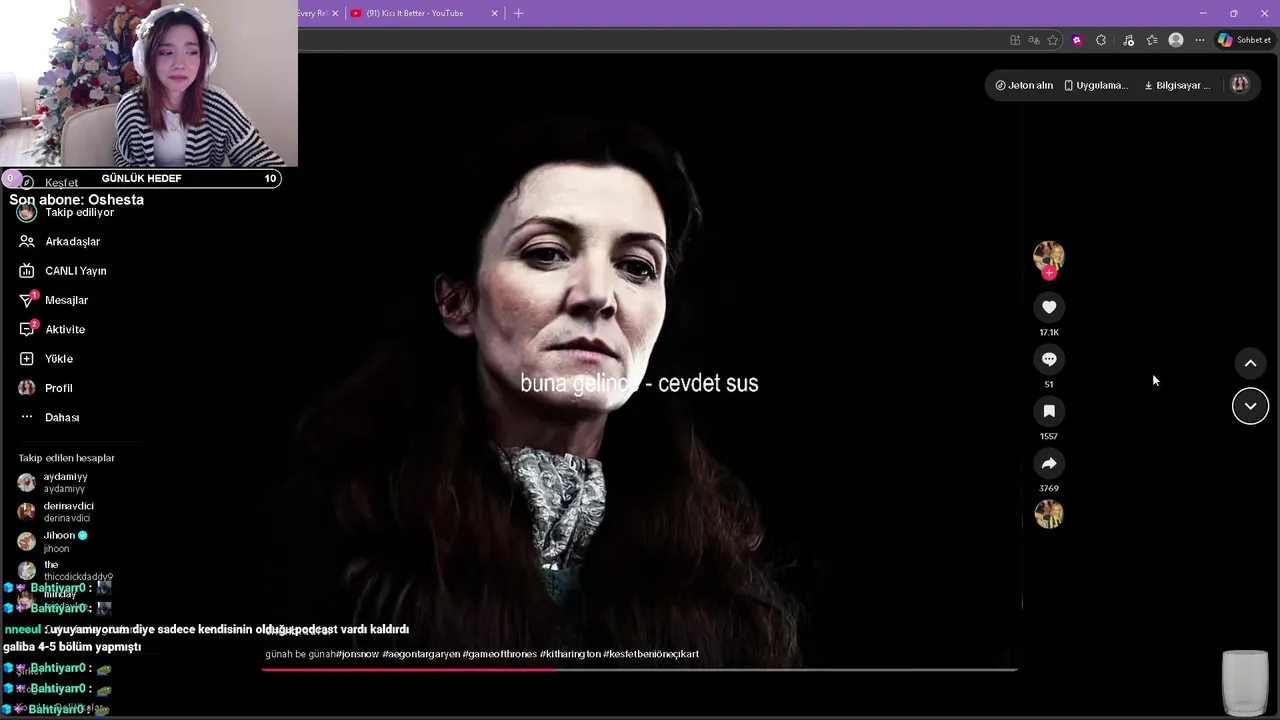Click hashtag #gameofthrones in caption

(x=500, y=654)
